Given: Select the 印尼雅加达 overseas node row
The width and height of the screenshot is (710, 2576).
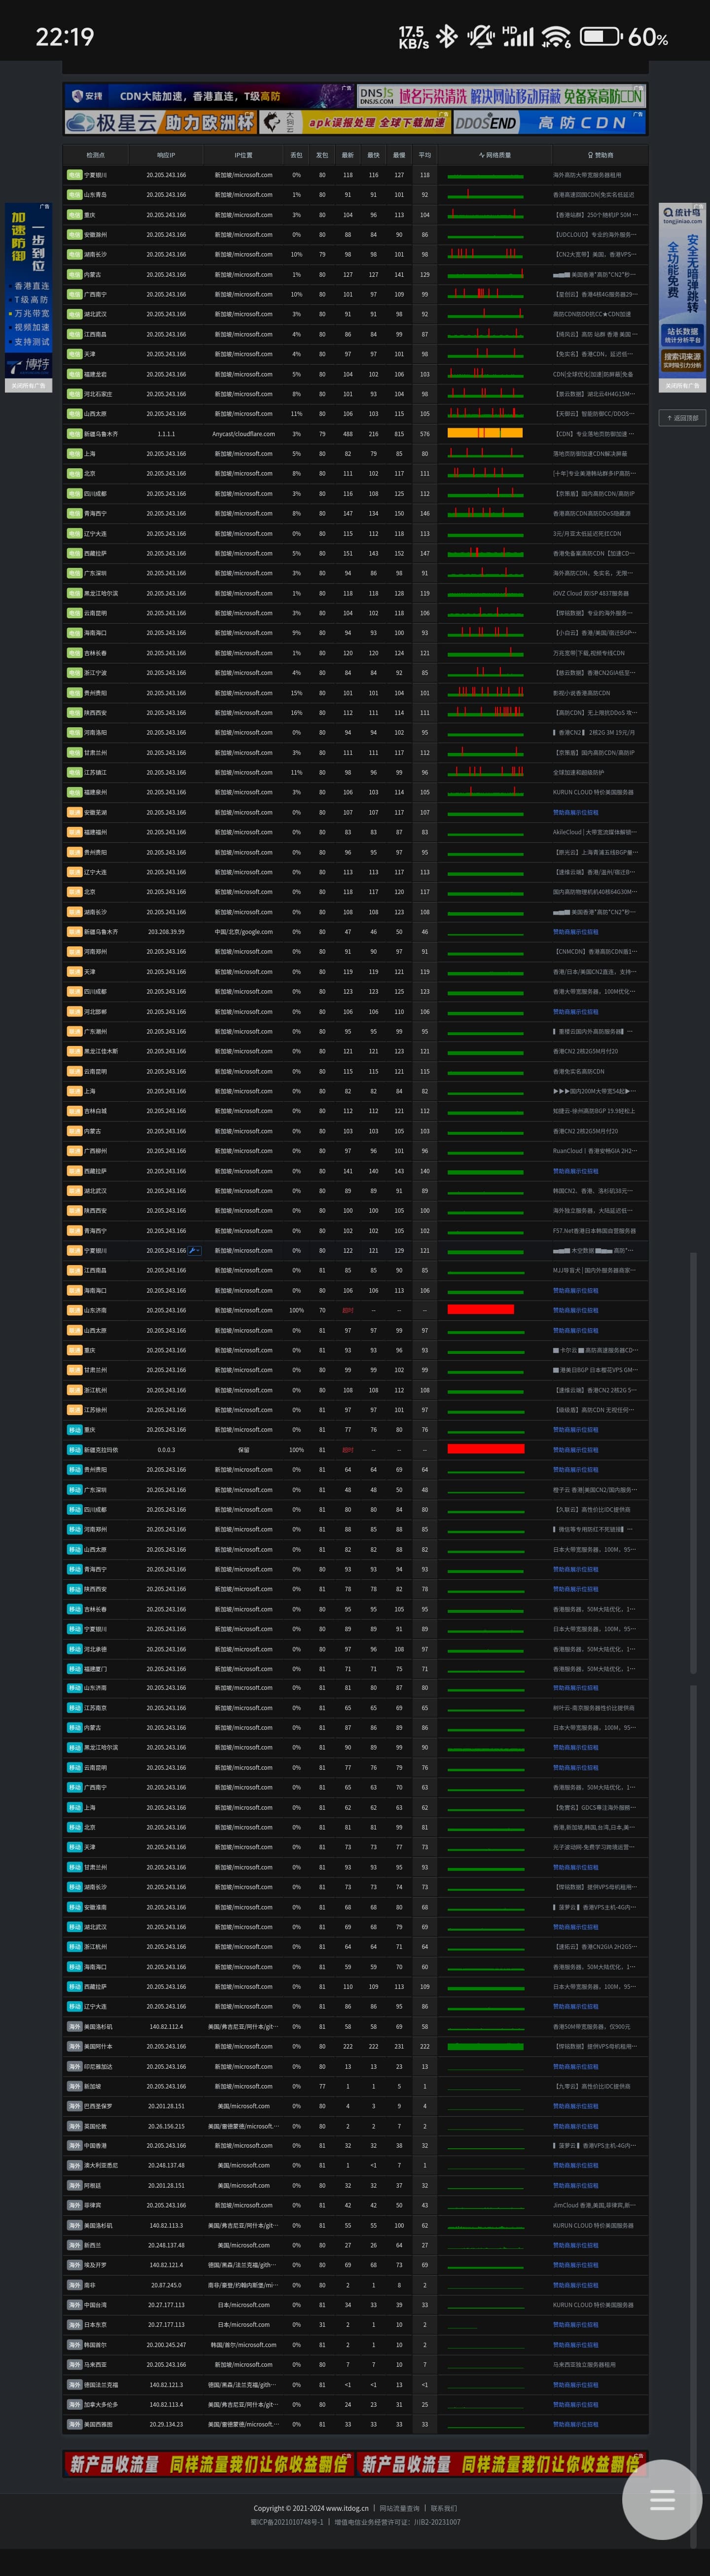Looking at the screenshot, I should (355, 2066).
